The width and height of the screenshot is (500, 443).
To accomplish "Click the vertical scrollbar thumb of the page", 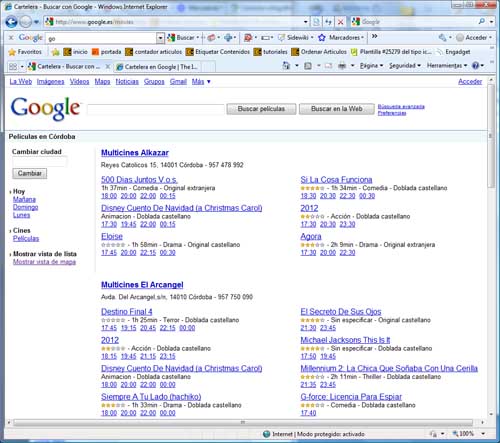I will [491, 135].
